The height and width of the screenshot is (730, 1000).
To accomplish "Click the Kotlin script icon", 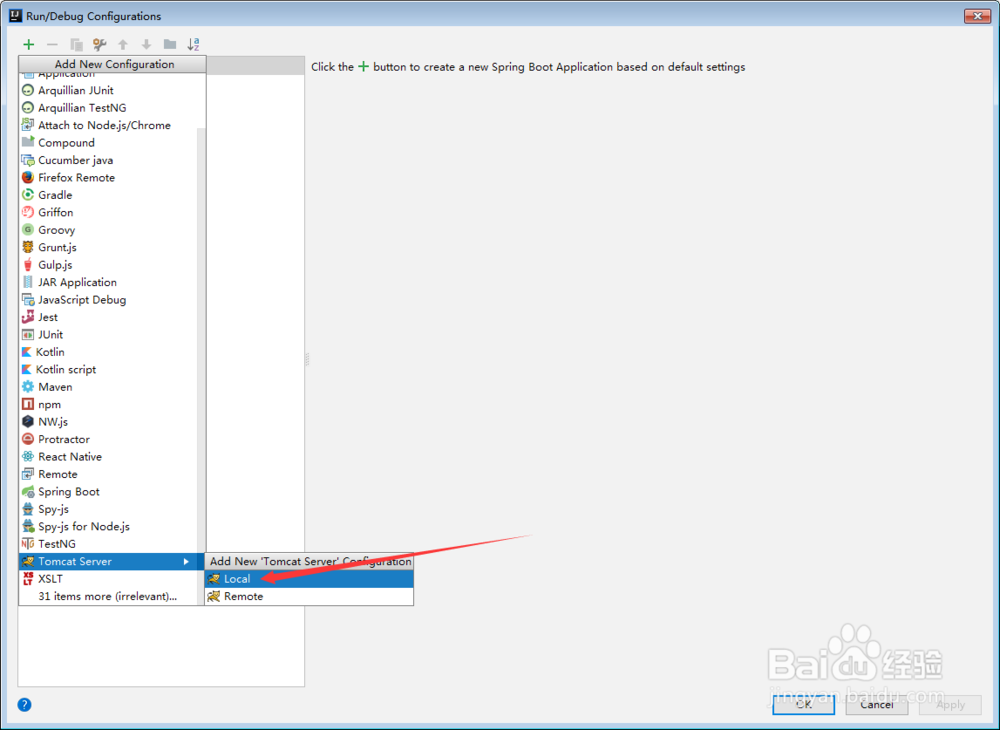I will (x=26, y=369).
